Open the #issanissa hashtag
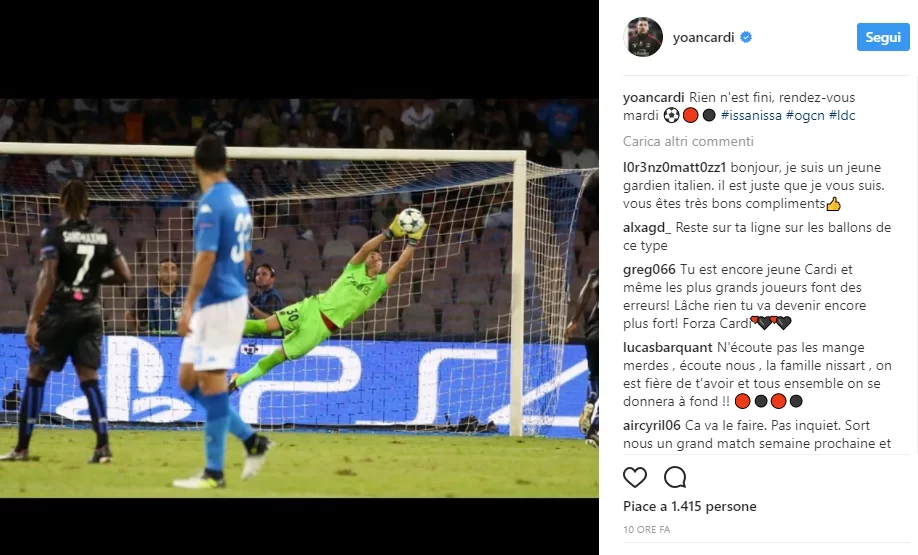Screen dimensions: 918x555 pyautogui.click(x=751, y=115)
